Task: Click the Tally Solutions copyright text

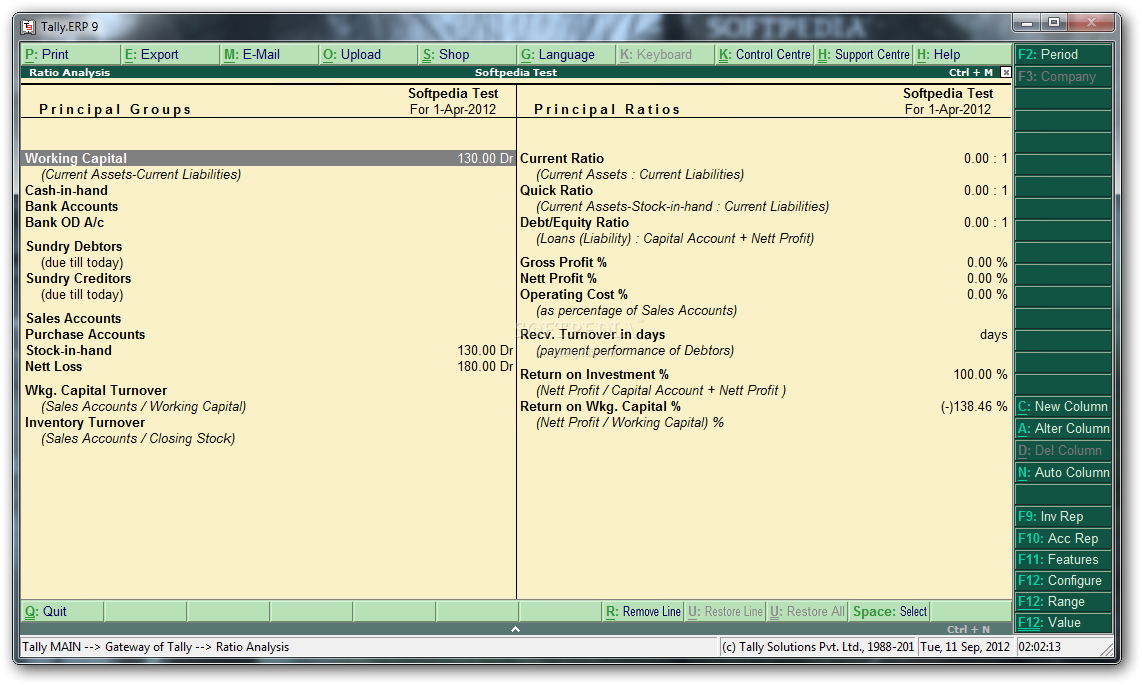Action: (x=817, y=647)
